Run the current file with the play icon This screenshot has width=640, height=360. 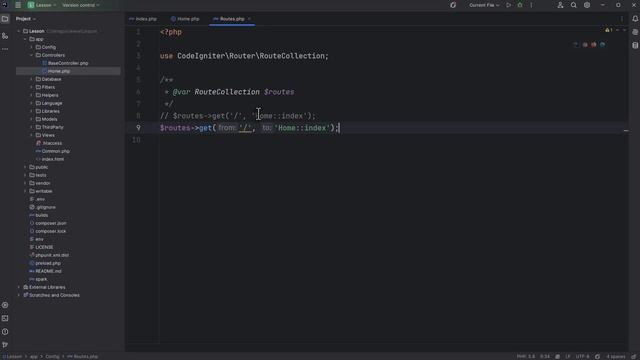(509, 5)
